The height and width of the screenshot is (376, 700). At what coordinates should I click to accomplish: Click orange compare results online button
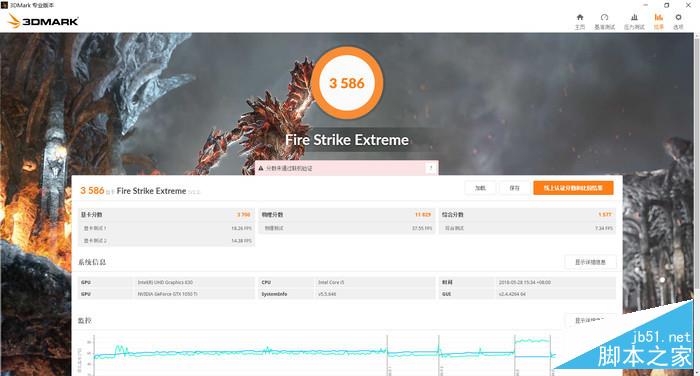pyautogui.click(x=573, y=188)
